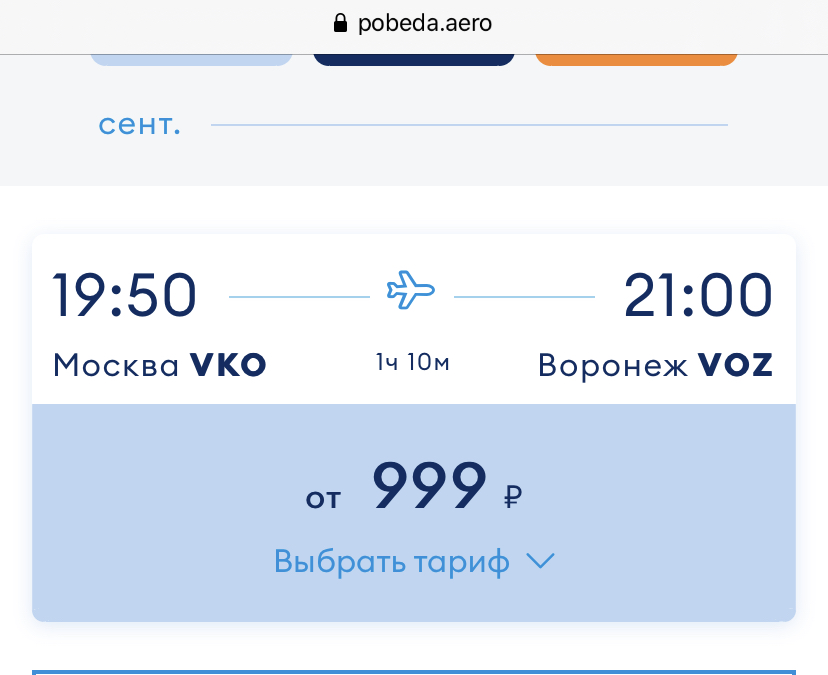This screenshot has width=828, height=675.
Task: Click the padlock icon beside pobeda.aero
Action: 341,23
